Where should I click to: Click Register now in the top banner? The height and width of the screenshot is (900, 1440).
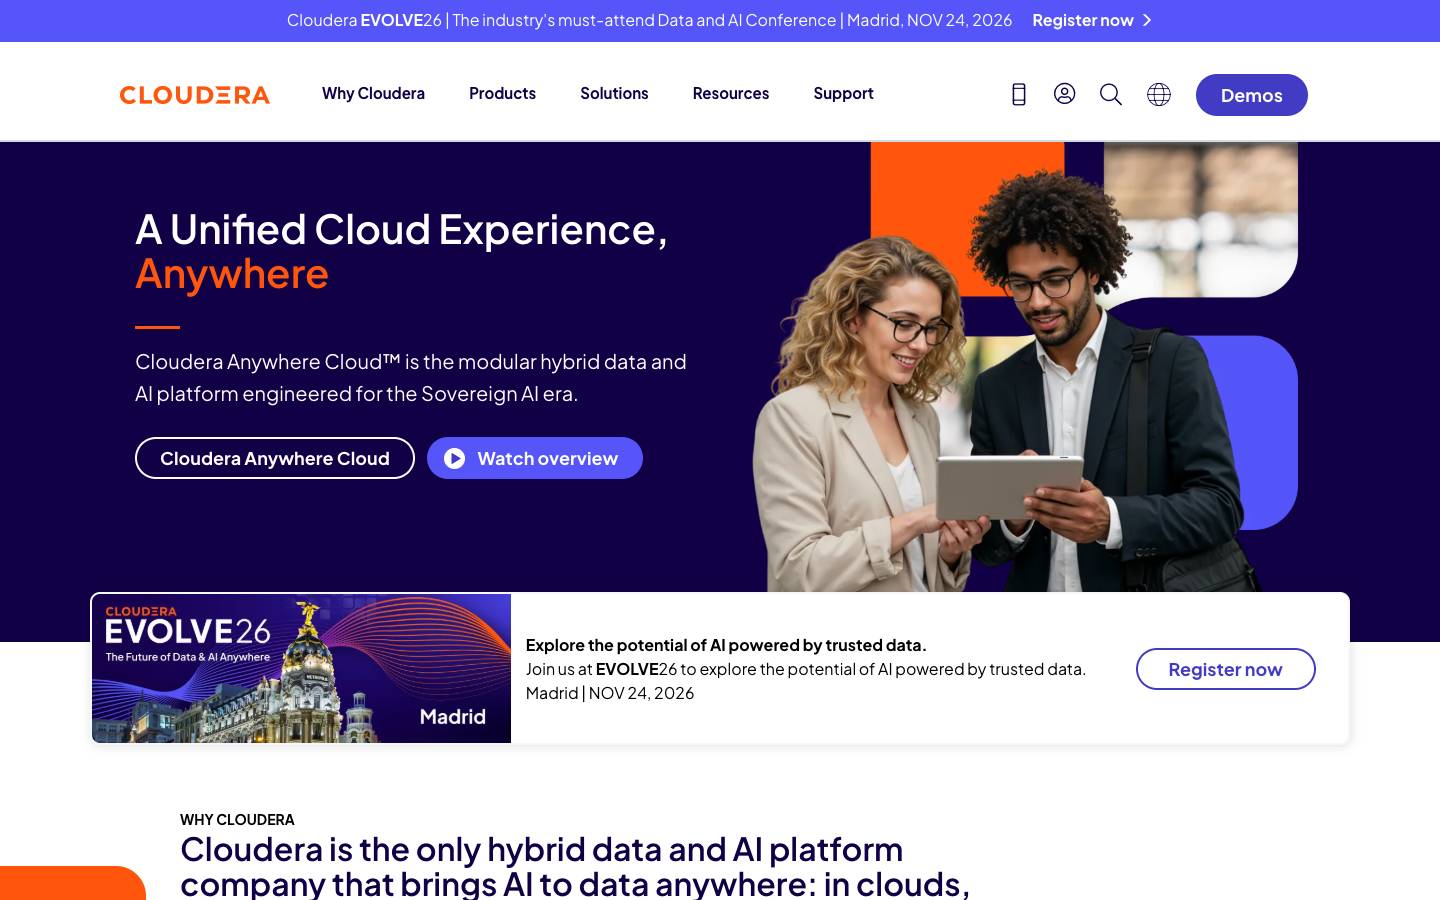tap(1083, 20)
